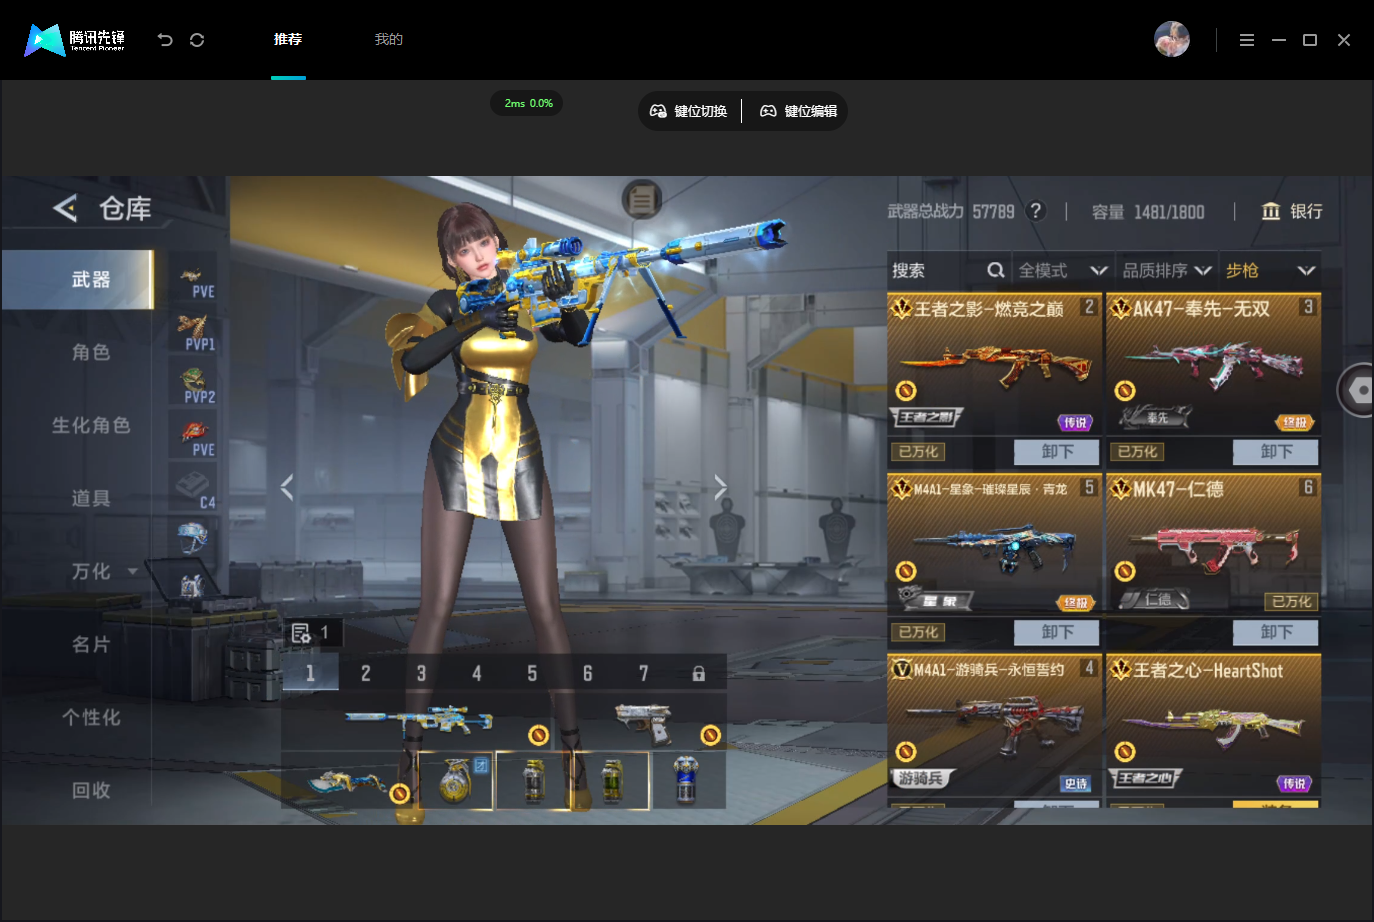Image resolution: width=1374 pixels, height=922 pixels.
Task: Click the 键位编辑 button
Action: point(798,111)
